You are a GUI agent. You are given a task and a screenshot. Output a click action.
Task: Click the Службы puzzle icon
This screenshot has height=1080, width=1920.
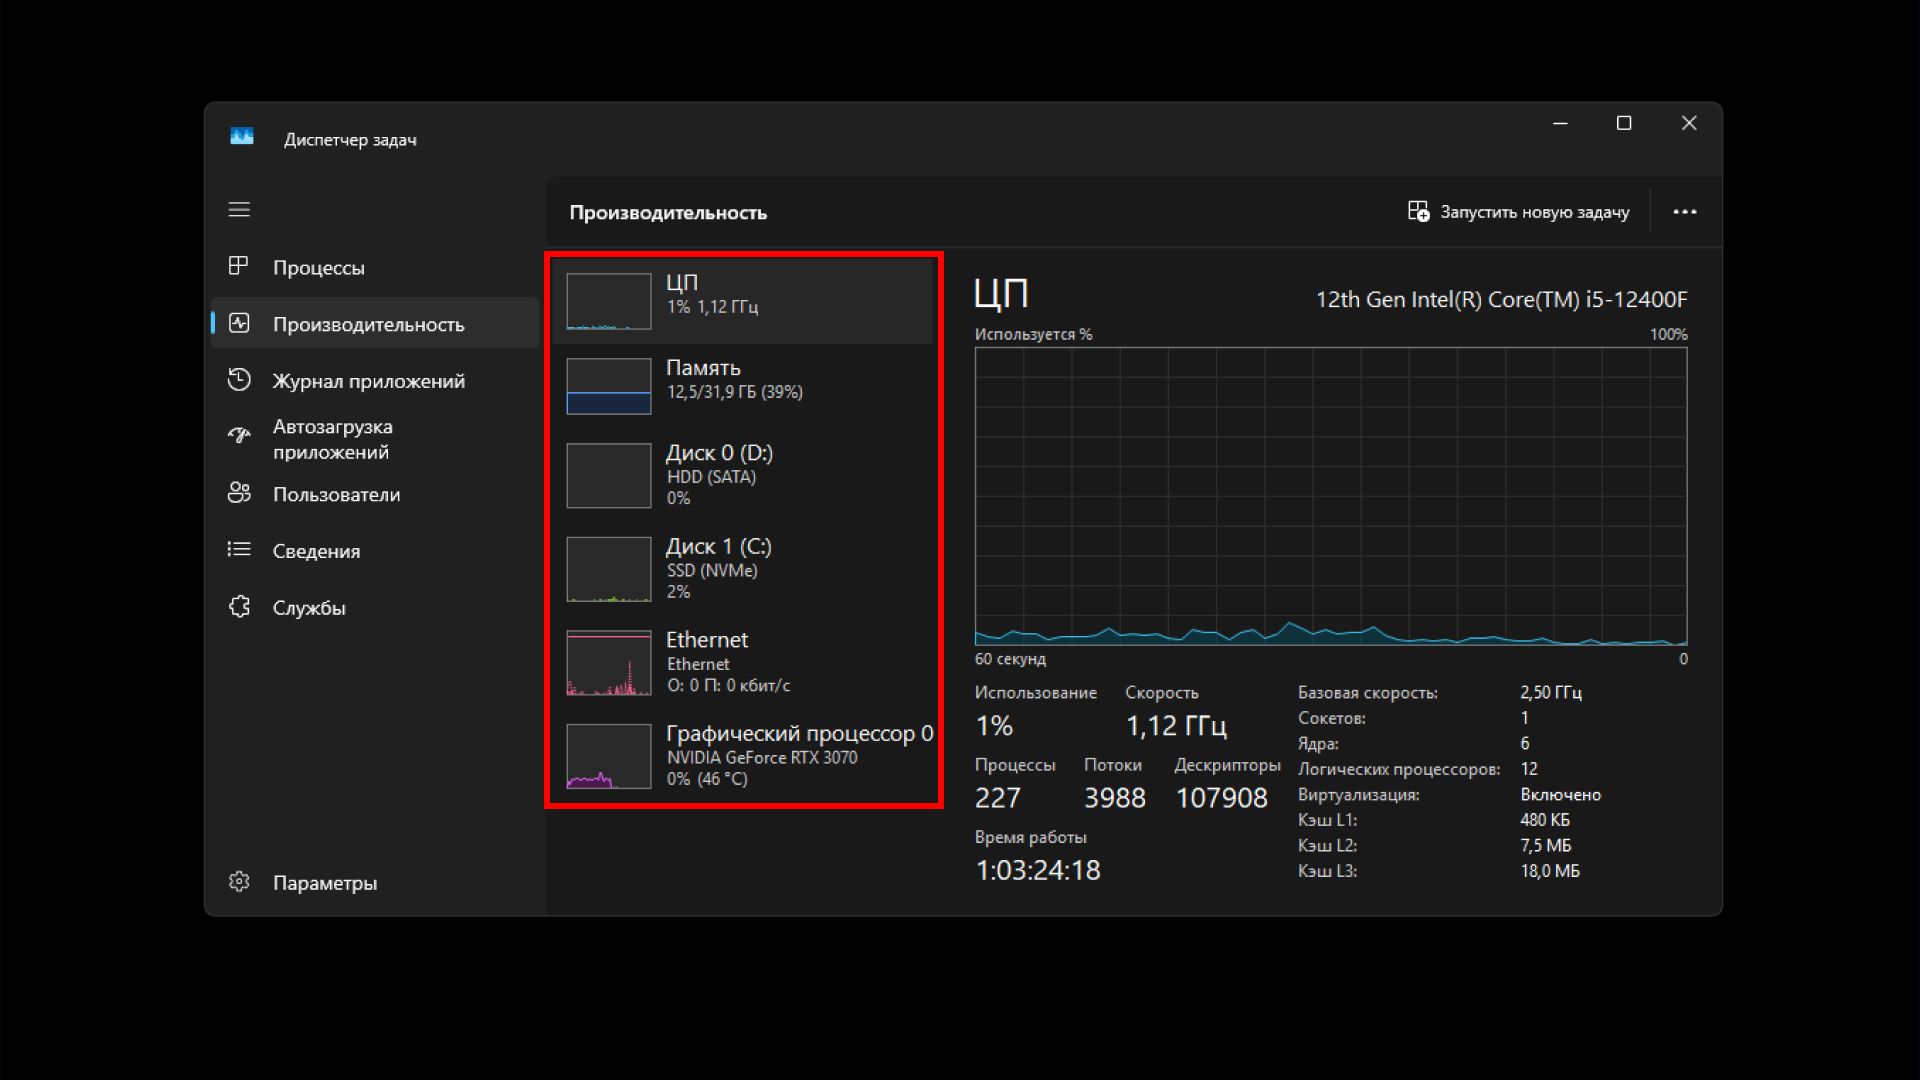(238, 607)
